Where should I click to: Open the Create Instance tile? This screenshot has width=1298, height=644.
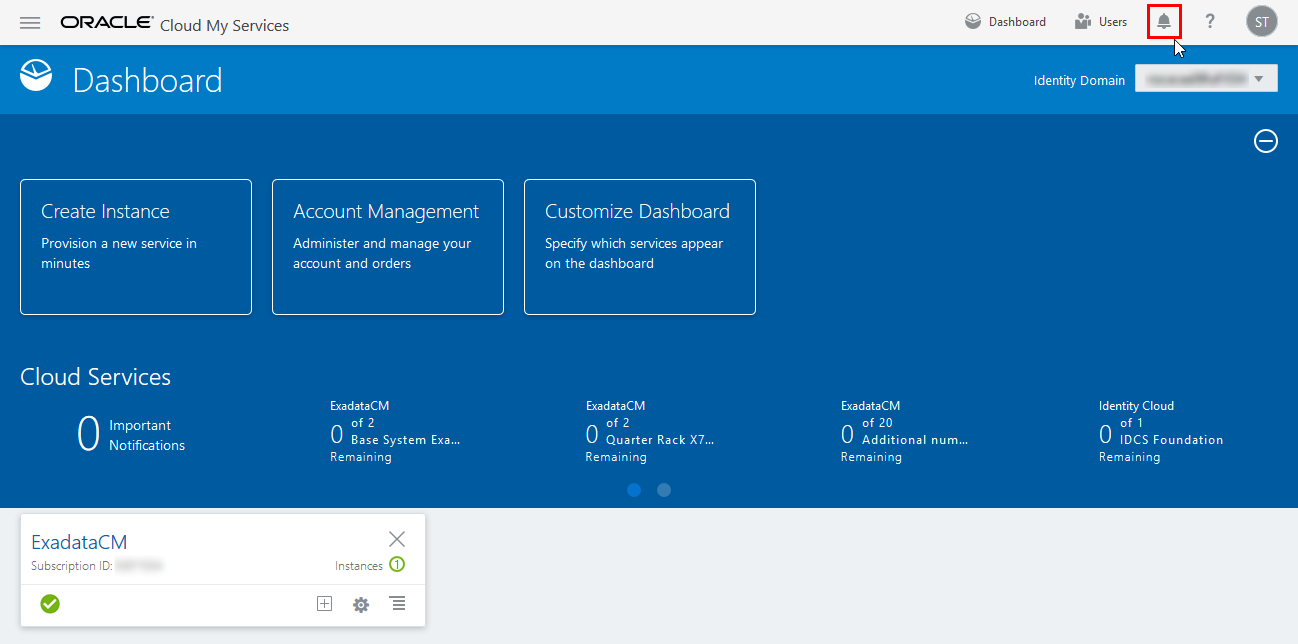(x=136, y=247)
